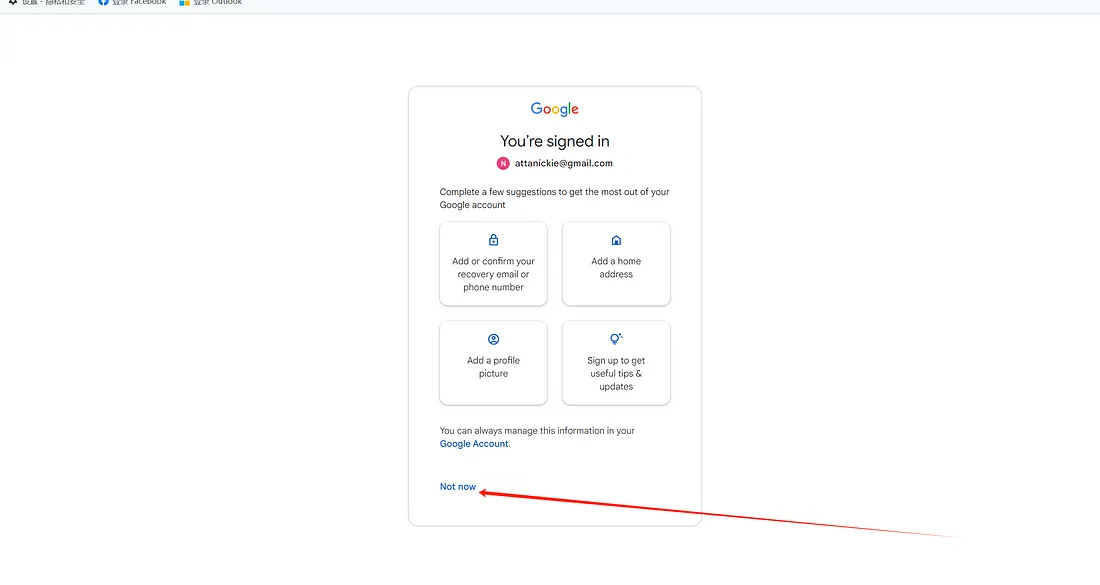Screen dimensions: 1100x585
Task: Click the 'You're signed in' heading
Action: (x=555, y=141)
